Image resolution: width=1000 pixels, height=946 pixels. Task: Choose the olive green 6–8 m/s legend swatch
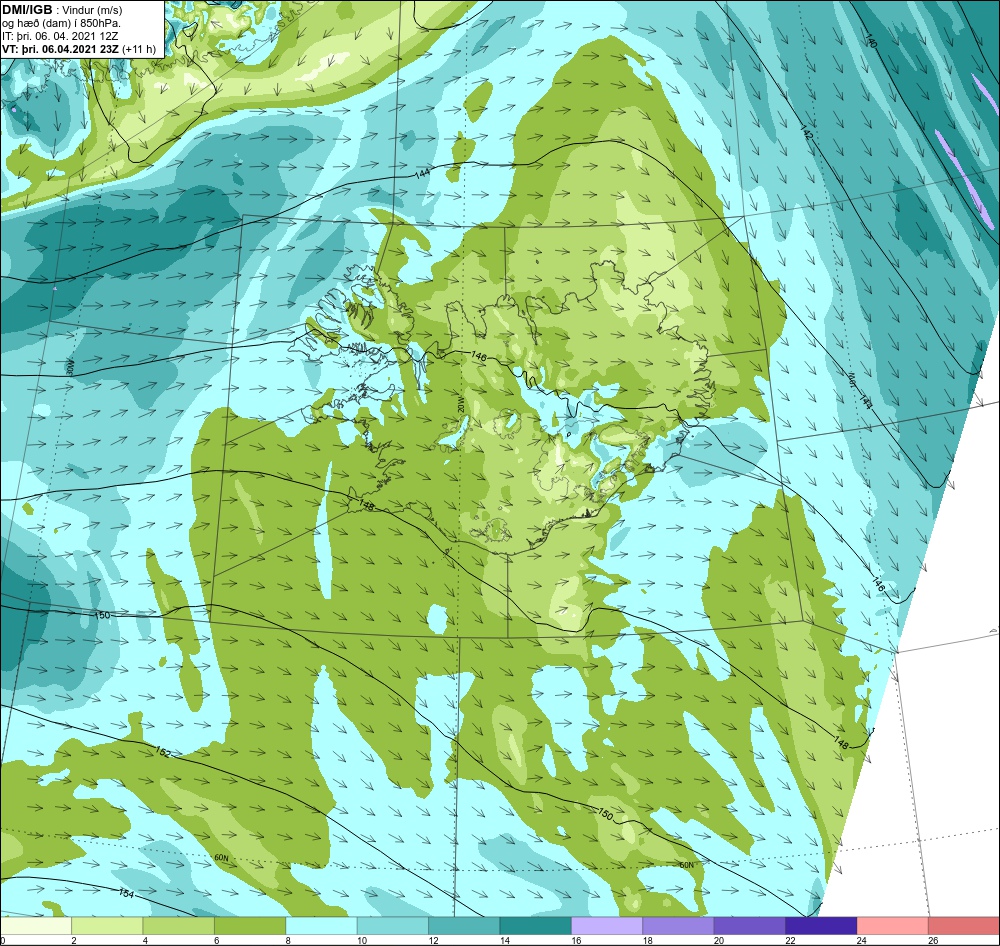(250, 926)
